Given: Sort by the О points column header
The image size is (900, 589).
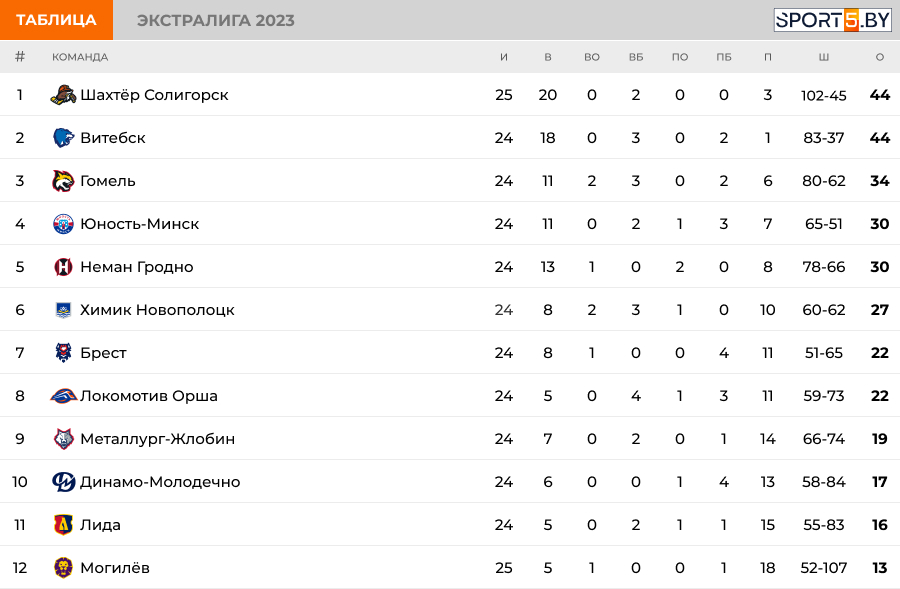Looking at the screenshot, I should [879, 57].
